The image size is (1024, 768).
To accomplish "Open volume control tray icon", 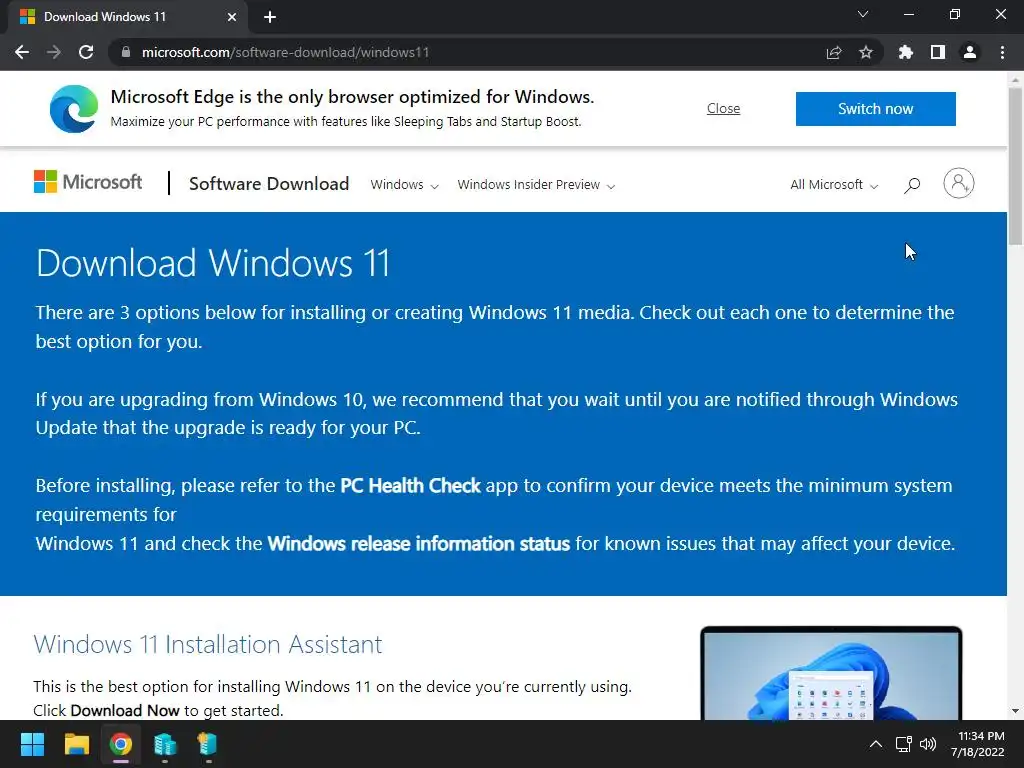I will click(x=928, y=744).
